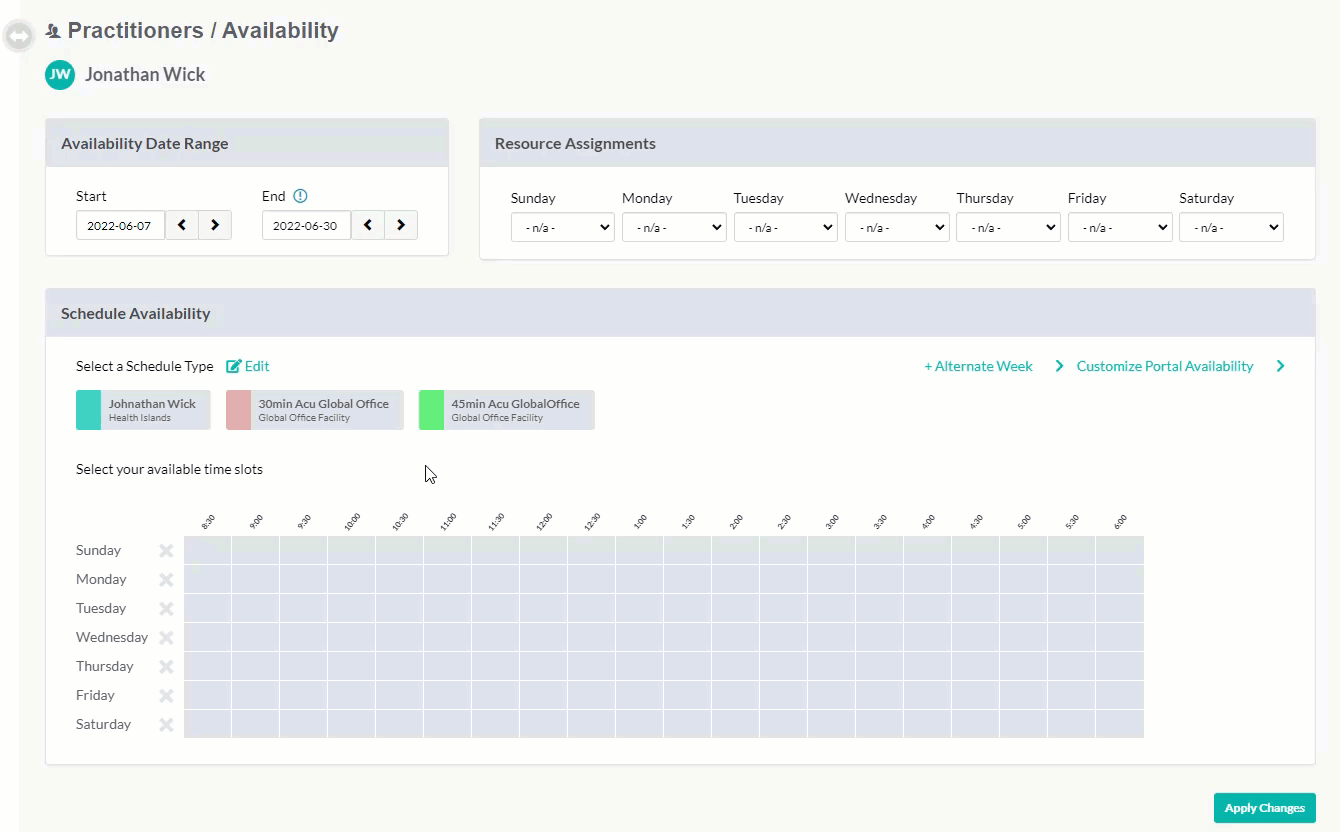Toggle Saturday 2:00 time slot
1340x832 pixels.
736,724
